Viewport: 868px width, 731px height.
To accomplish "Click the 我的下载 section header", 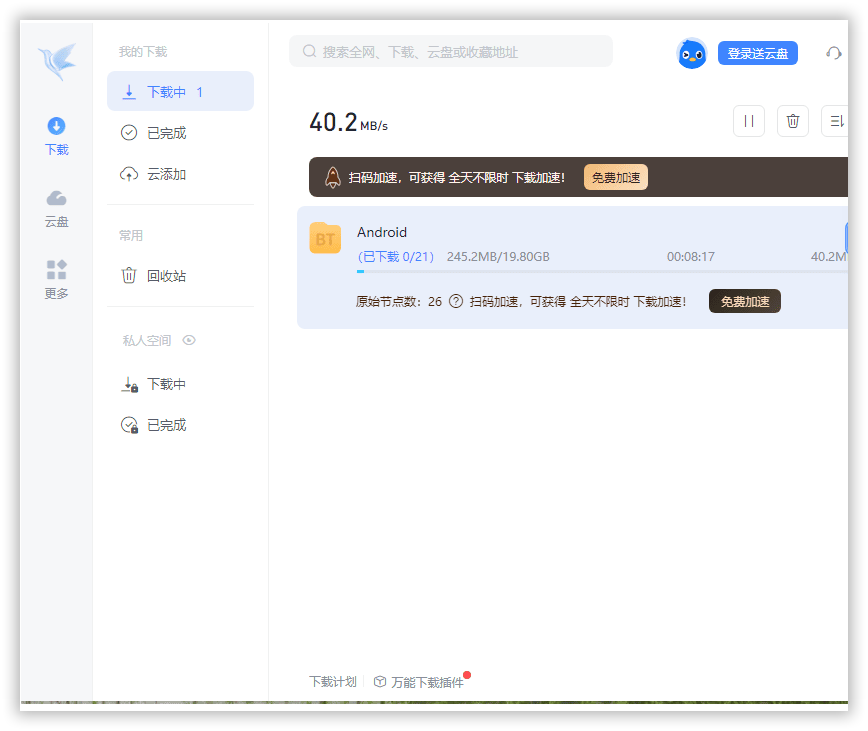I will click(x=143, y=52).
